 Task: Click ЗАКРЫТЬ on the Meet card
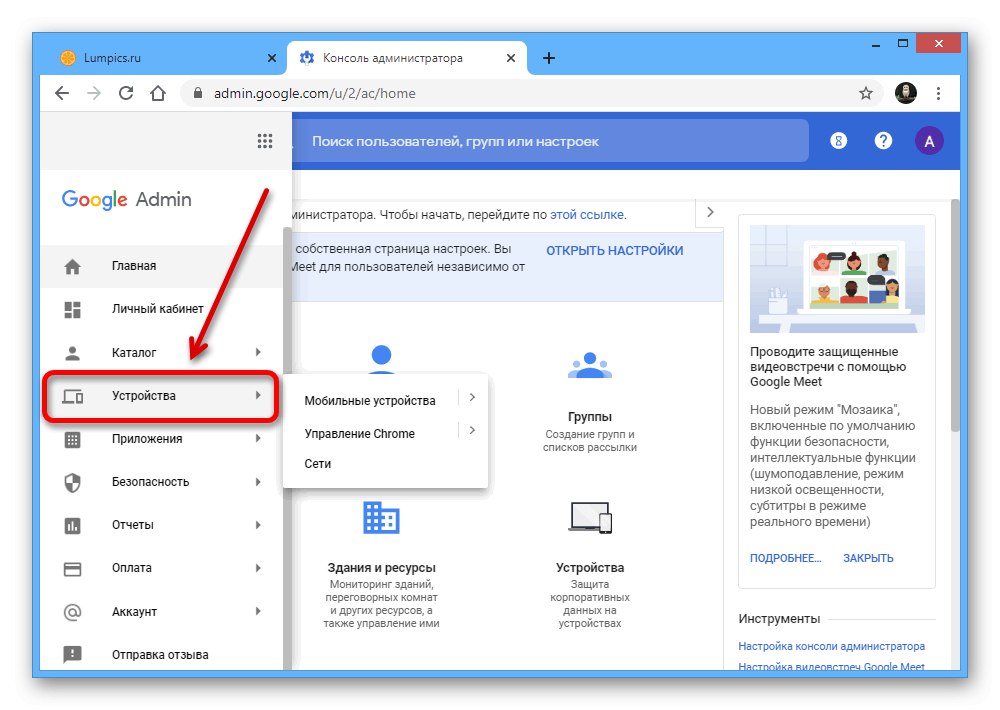pos(868,558)
